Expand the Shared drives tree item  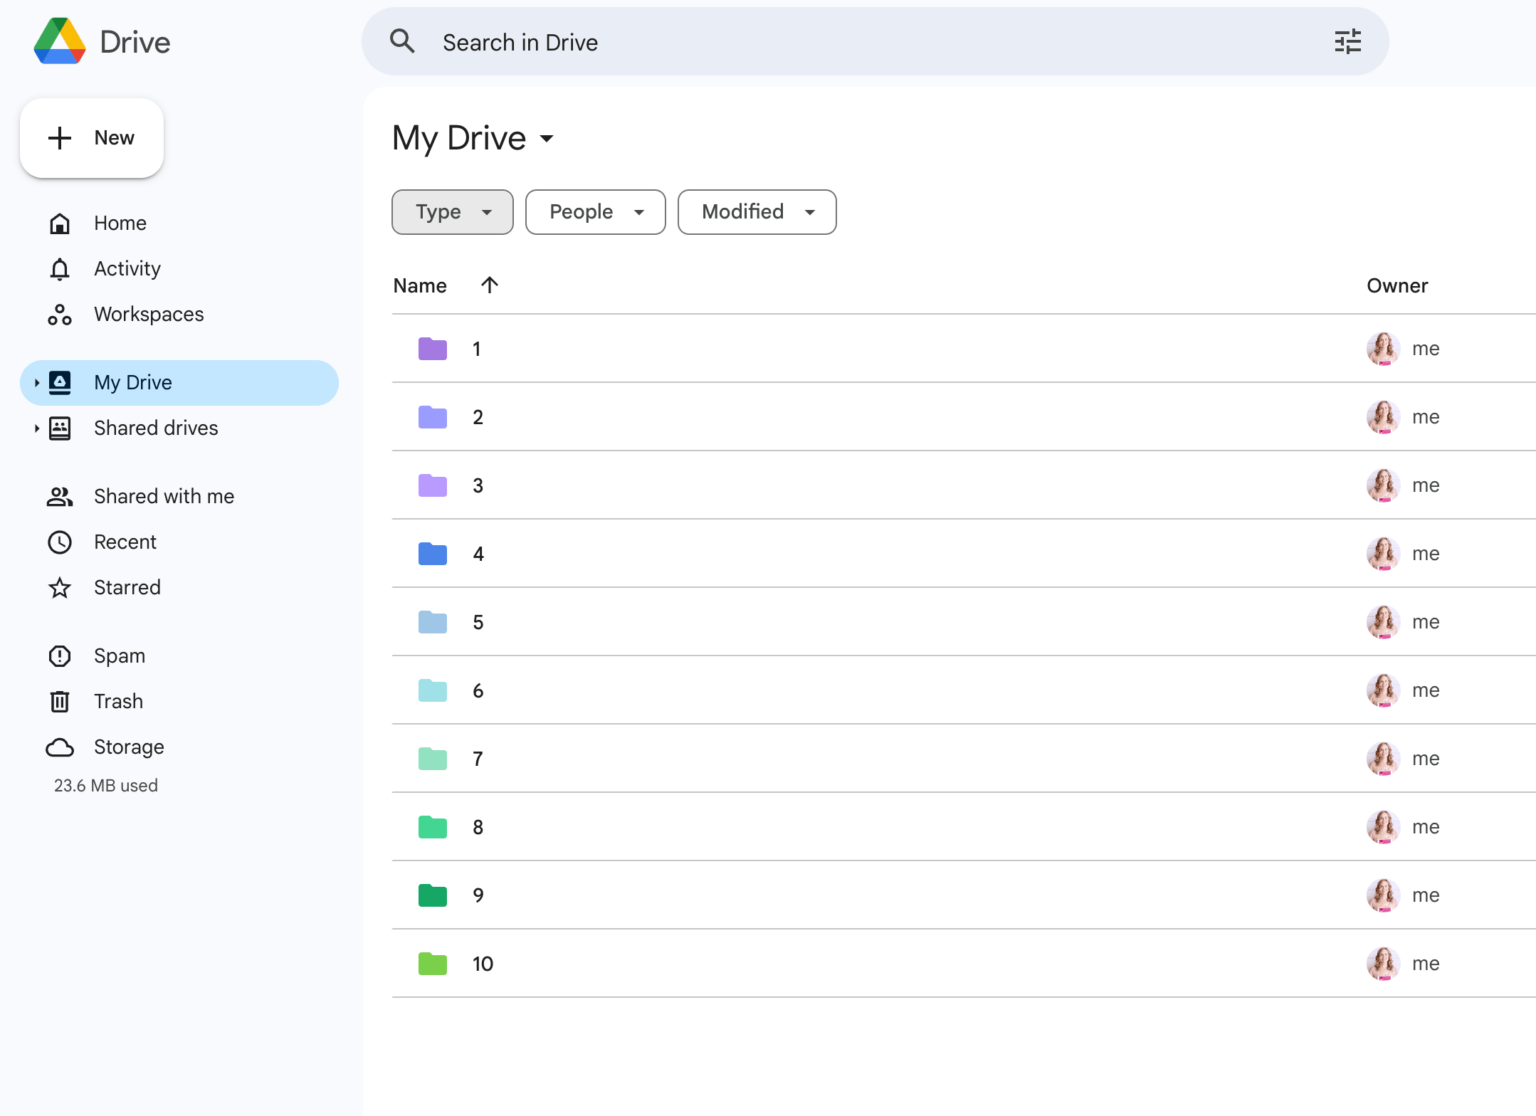(x=37, y=428)
